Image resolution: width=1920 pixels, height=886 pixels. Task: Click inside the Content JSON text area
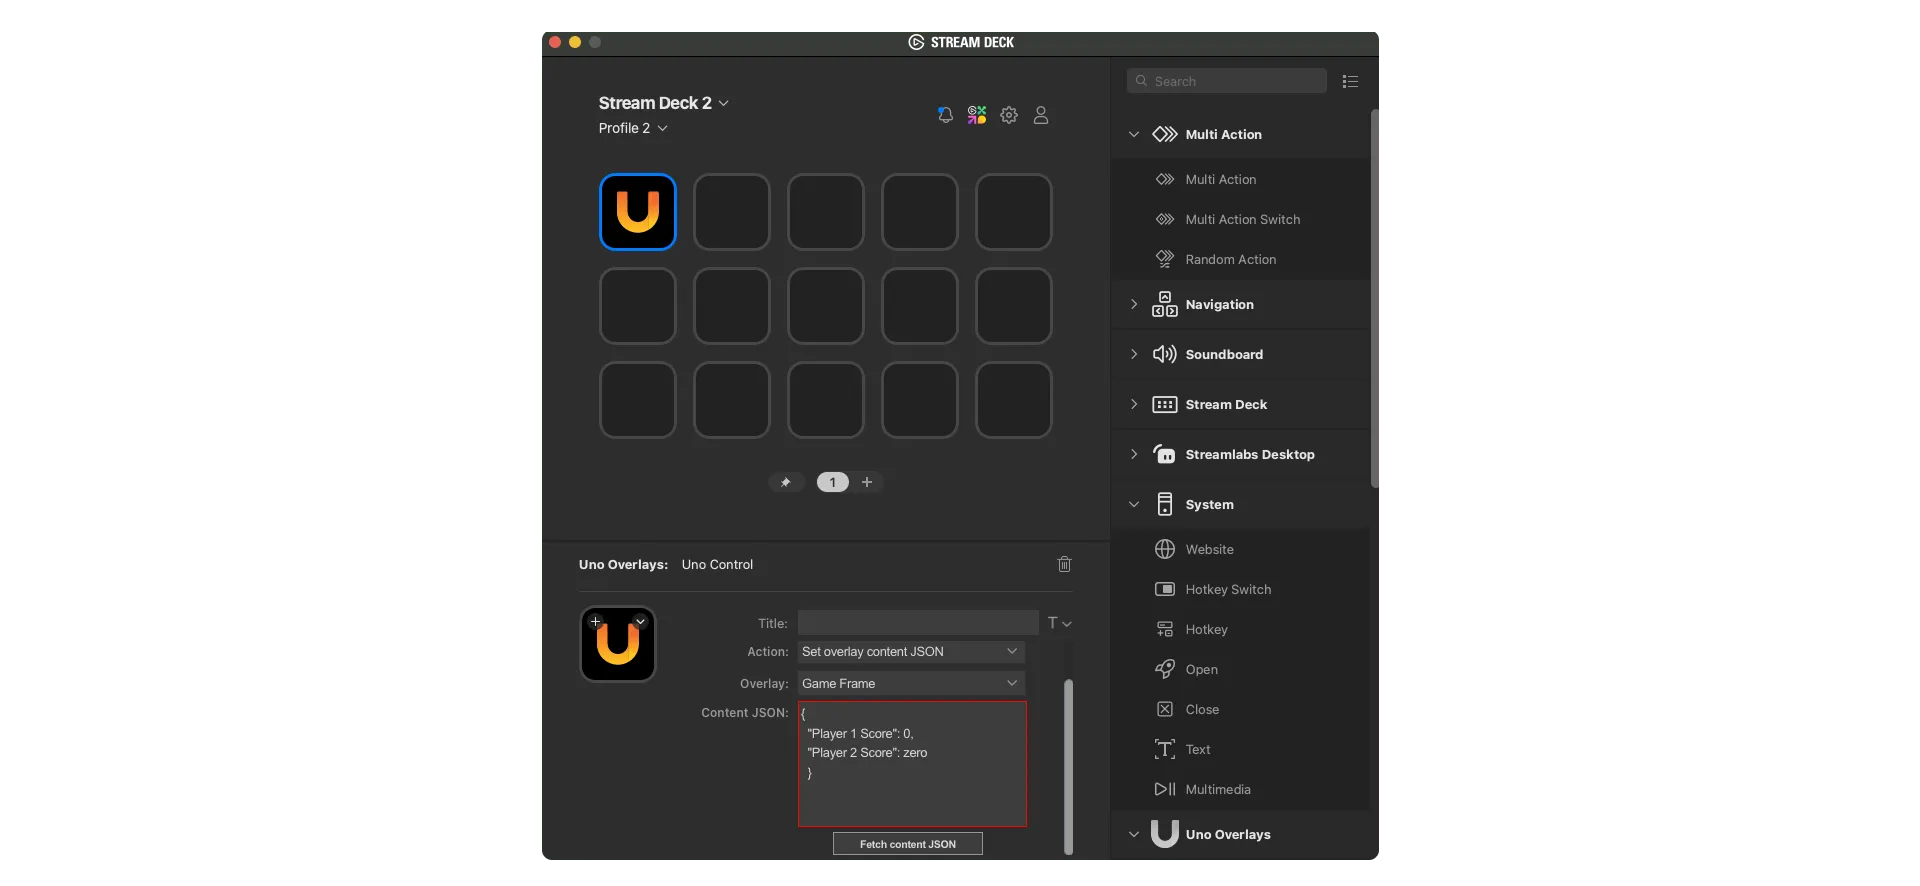point(912,764)
